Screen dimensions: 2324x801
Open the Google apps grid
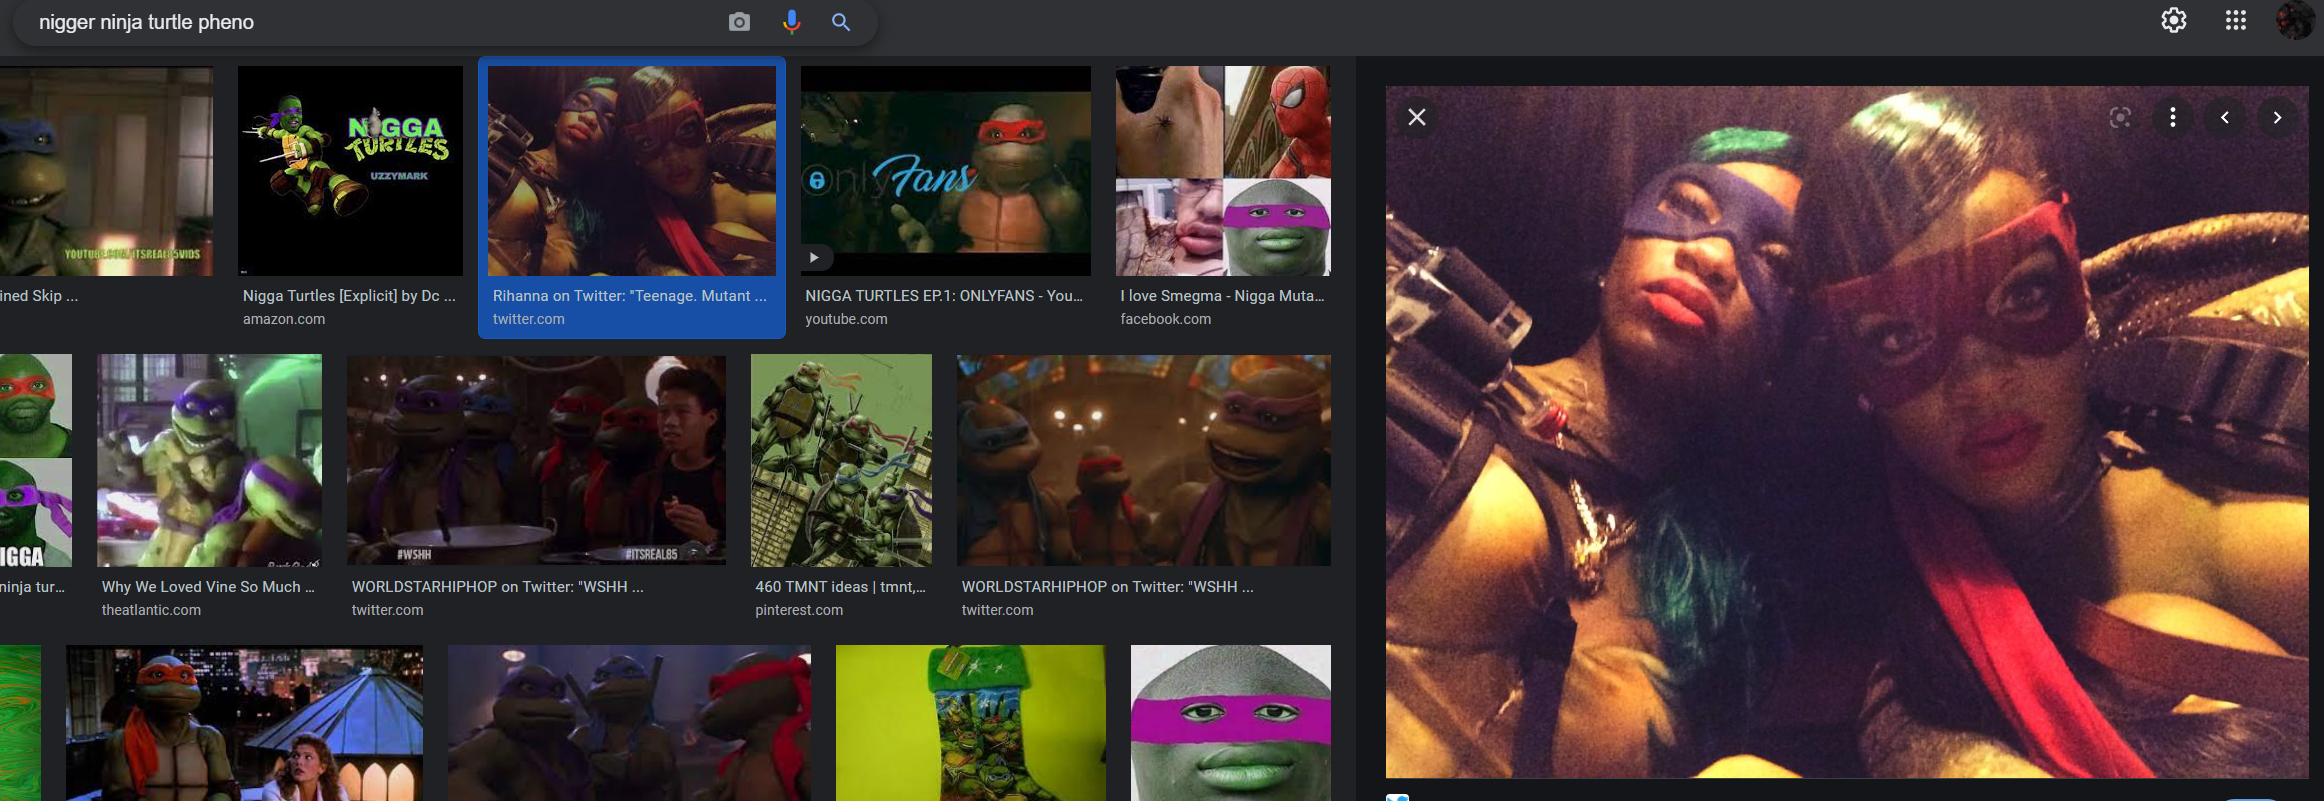coord(2236,20)
